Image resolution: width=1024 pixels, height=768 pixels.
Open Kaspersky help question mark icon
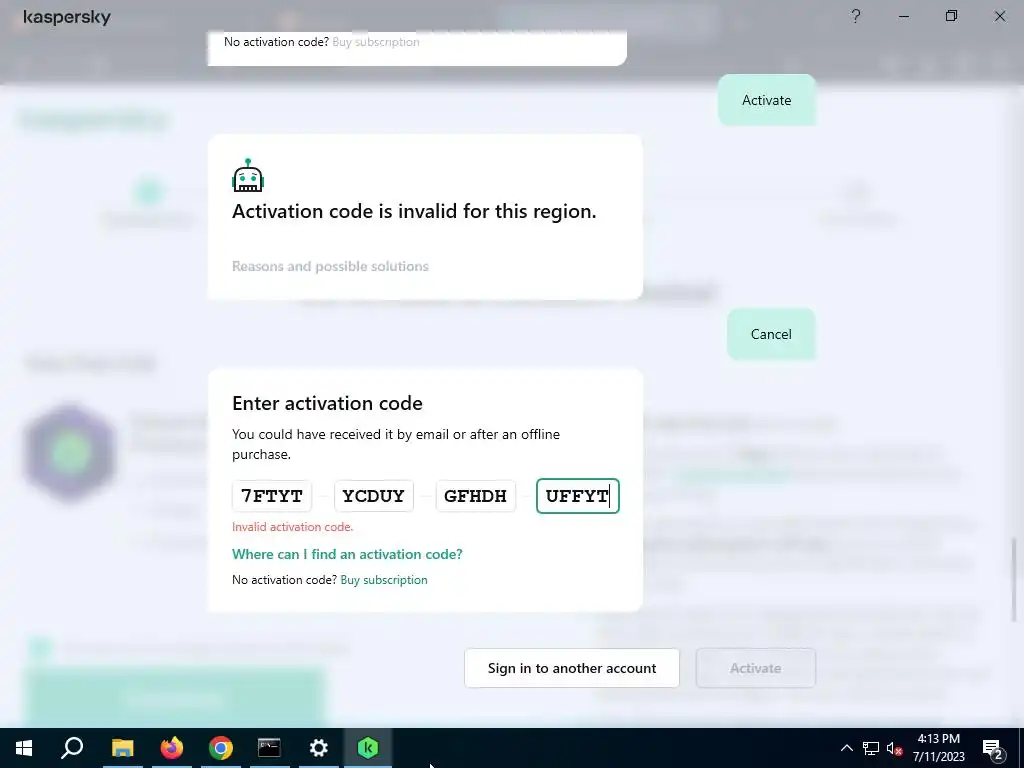tap(856, 16)
